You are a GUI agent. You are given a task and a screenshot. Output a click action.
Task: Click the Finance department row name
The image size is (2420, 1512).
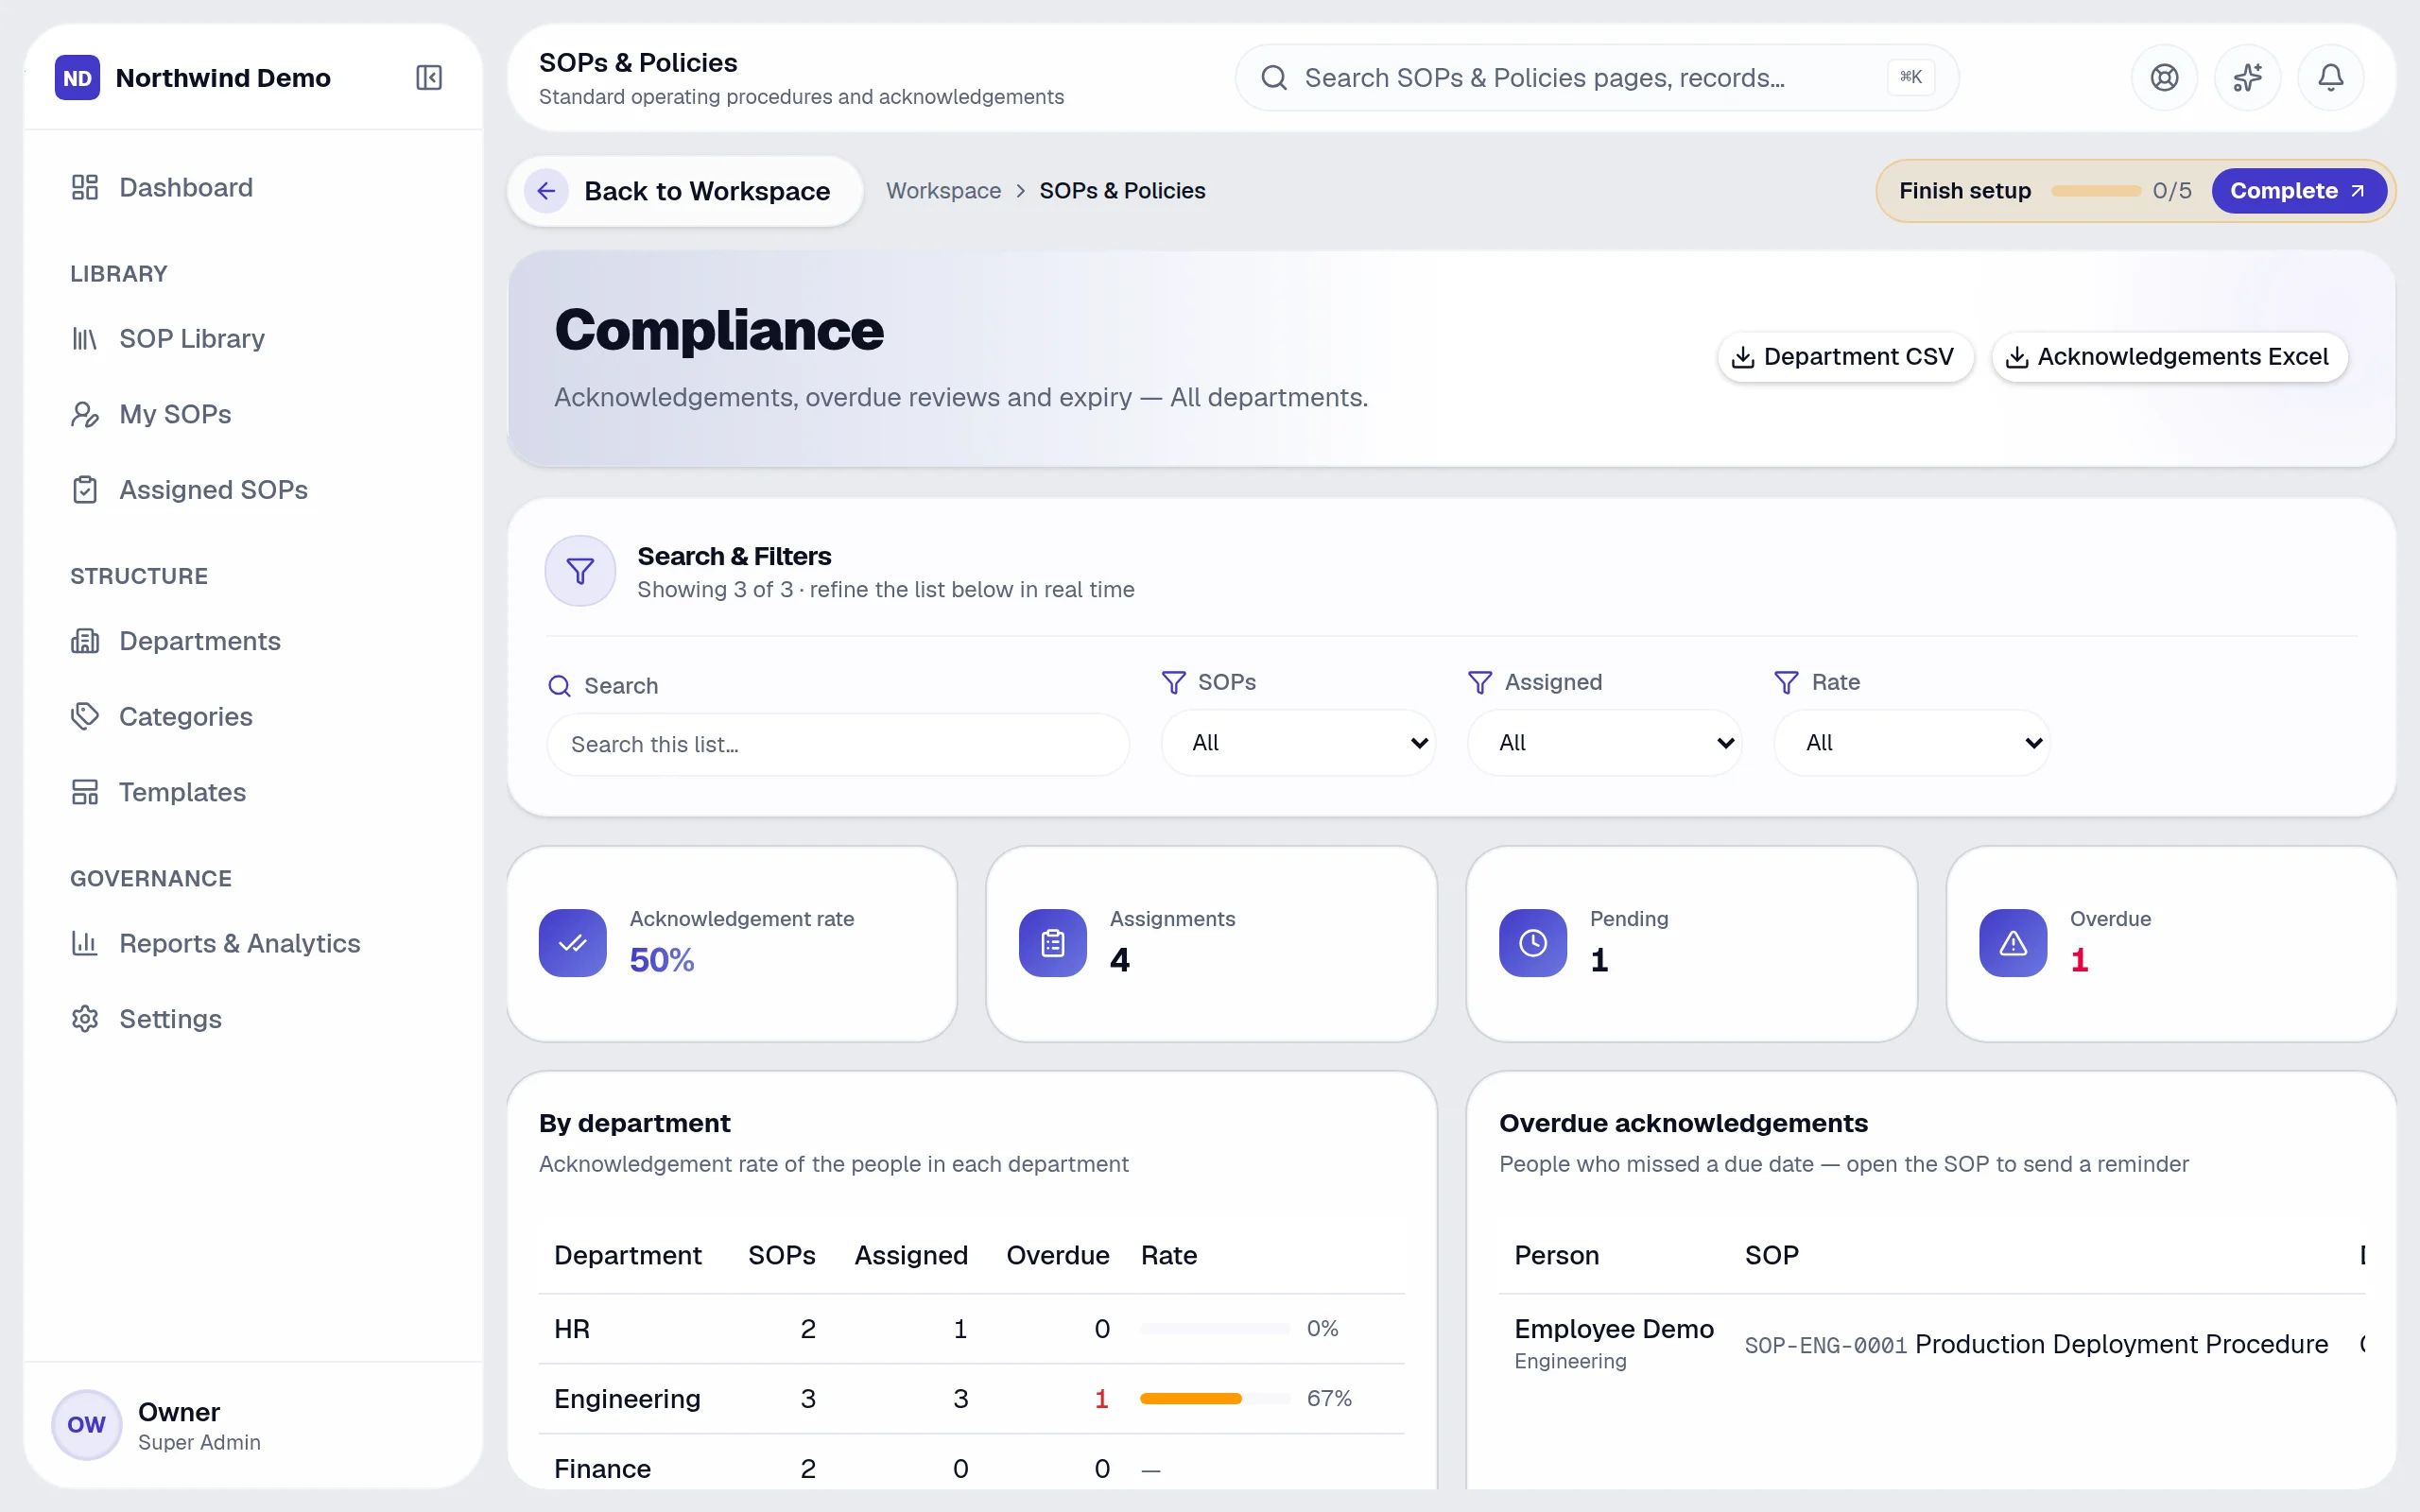602,1468
